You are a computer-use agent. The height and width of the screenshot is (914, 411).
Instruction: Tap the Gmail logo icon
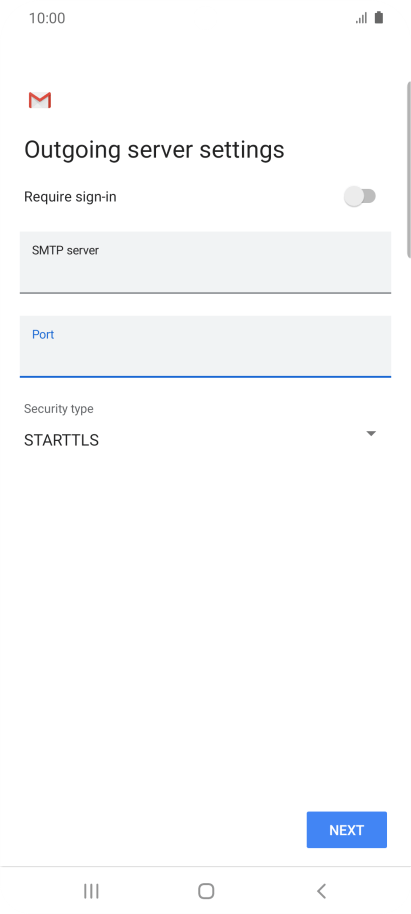(40, 100)
